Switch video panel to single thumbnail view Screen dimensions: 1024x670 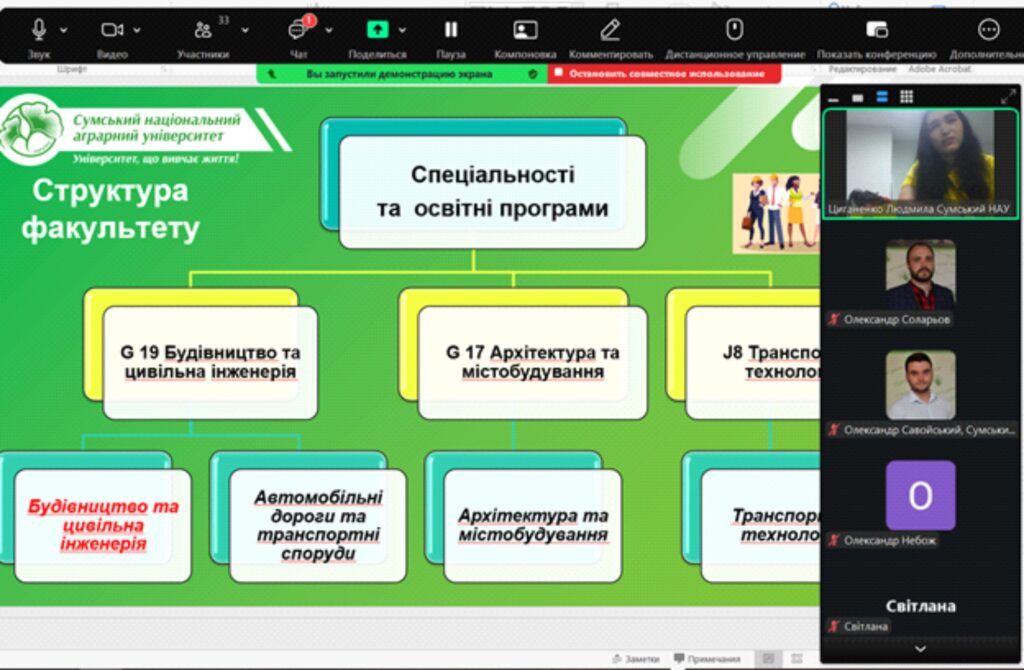pyautogui.click(x=857, y=97)
